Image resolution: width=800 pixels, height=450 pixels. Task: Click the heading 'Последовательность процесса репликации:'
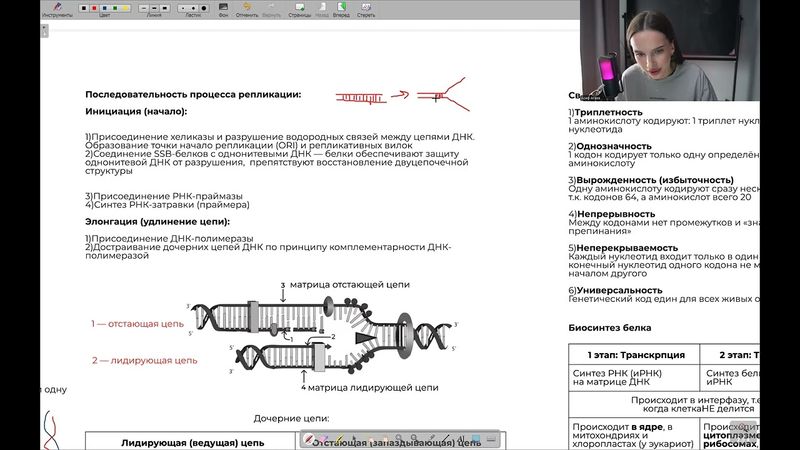193,94
